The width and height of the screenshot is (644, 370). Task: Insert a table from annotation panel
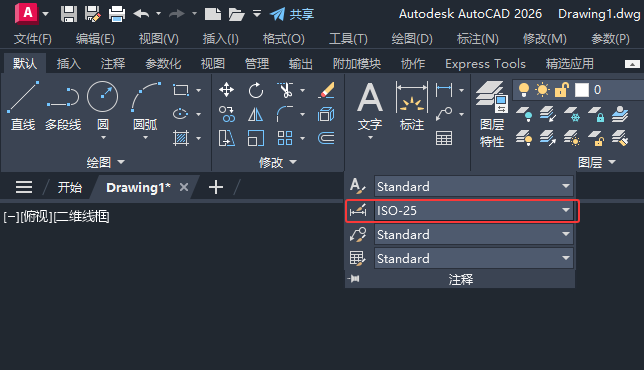[444, 138]
